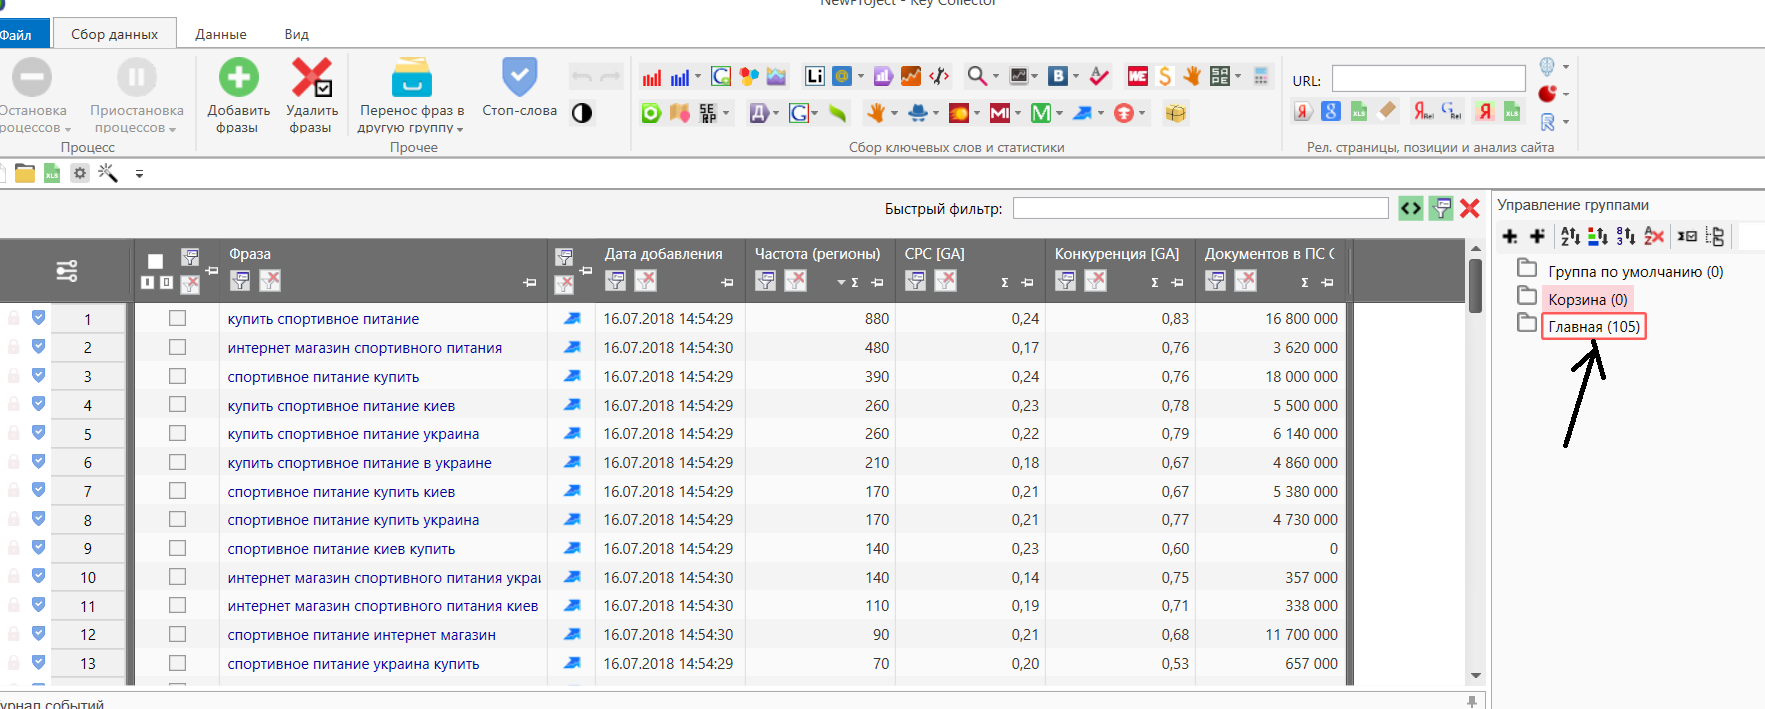
Task: Check the box for row 1 phrase
Action: [x=177, y=318]
